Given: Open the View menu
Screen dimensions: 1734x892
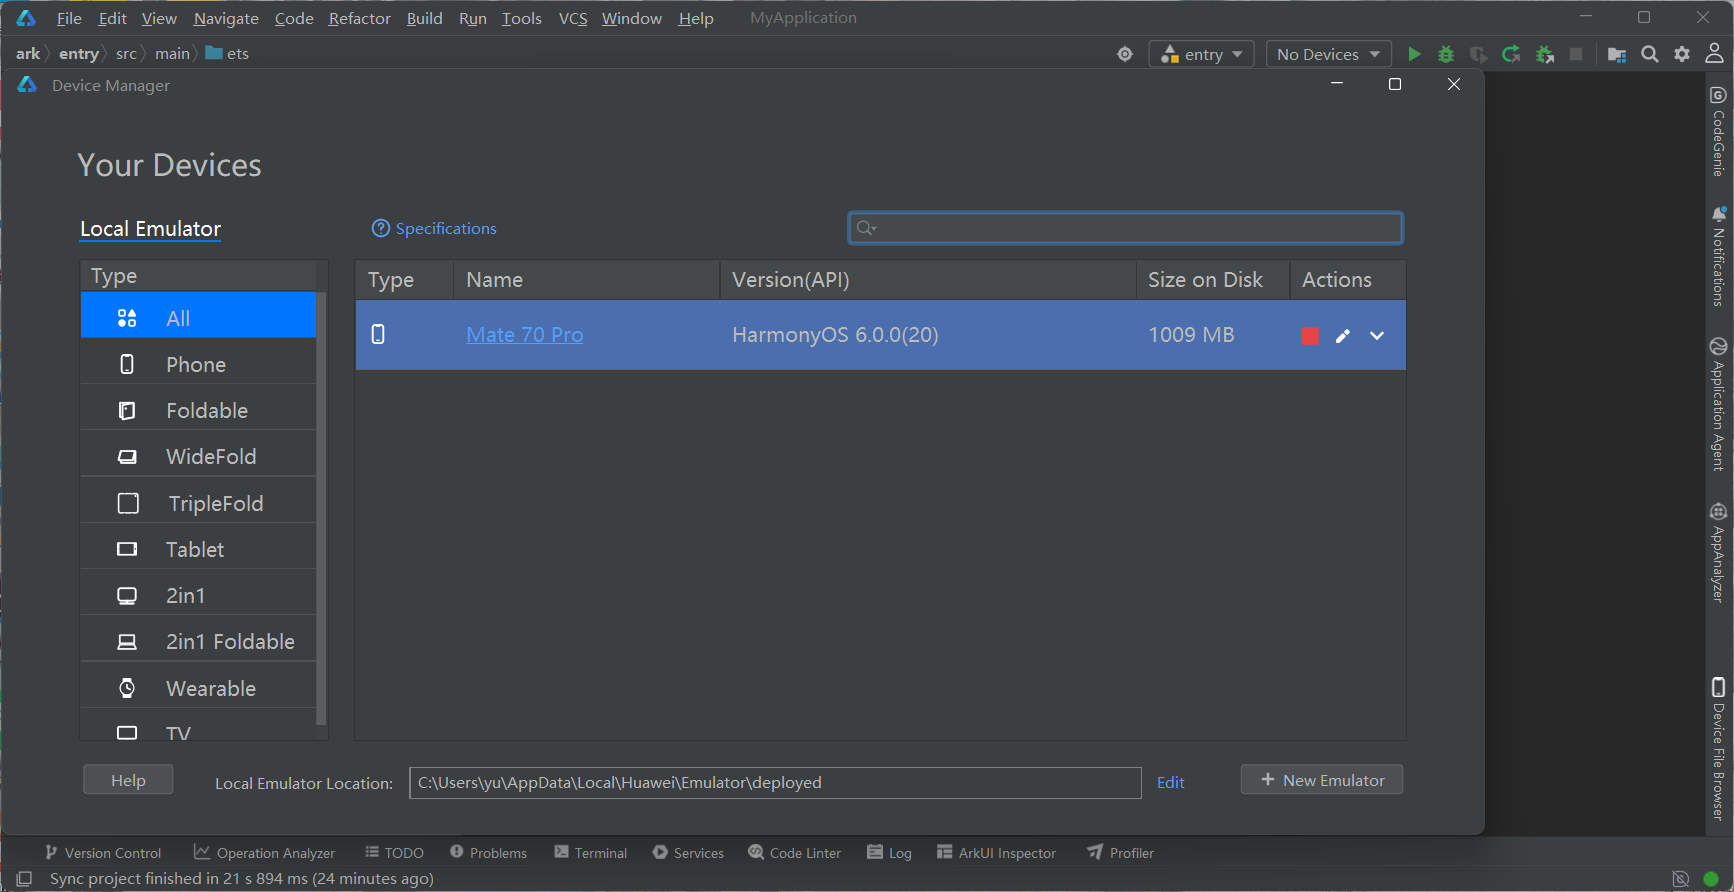Looking at the screenshot, I should 159,18.
